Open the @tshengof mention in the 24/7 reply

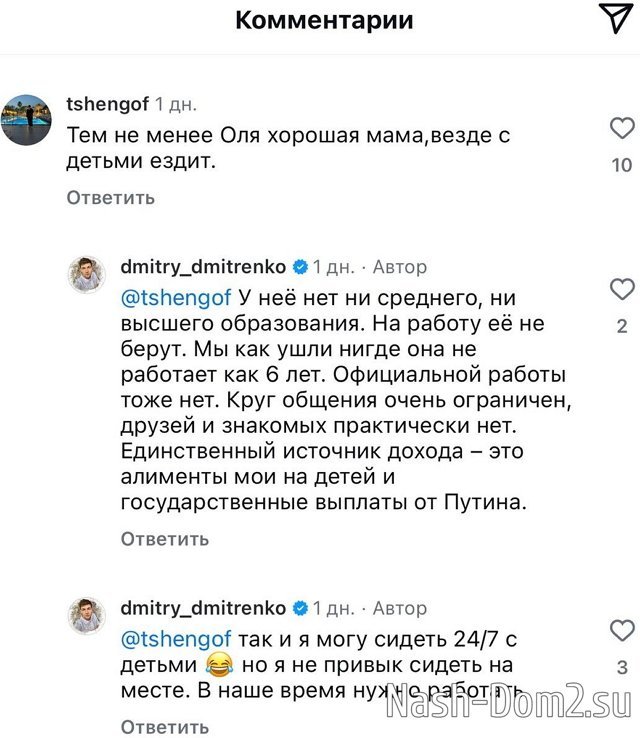tap(176, 638)
